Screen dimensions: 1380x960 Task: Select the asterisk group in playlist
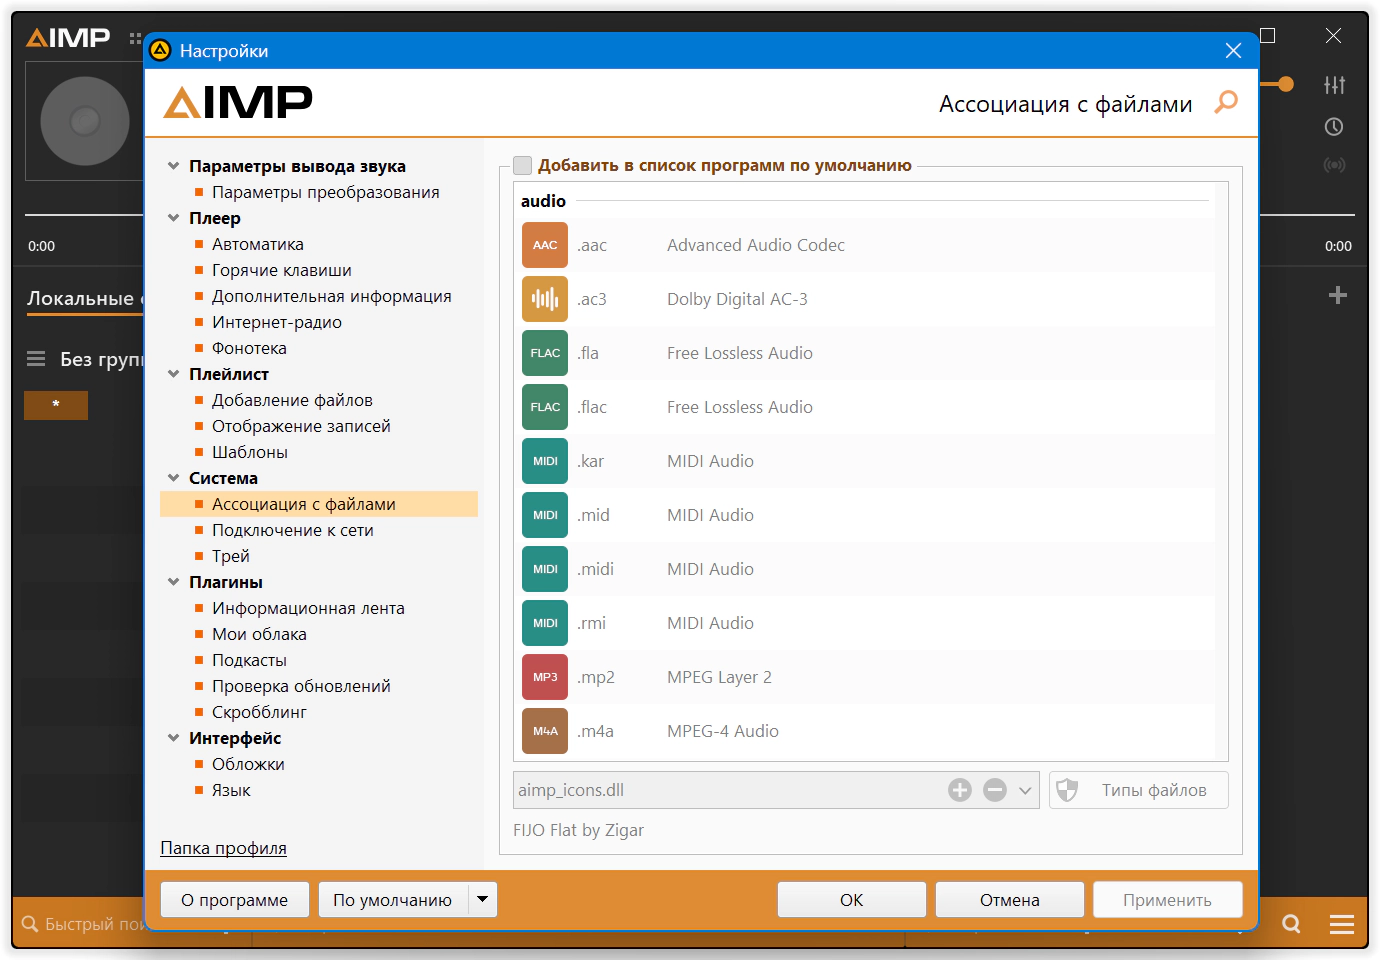click(x=56, y=405)
